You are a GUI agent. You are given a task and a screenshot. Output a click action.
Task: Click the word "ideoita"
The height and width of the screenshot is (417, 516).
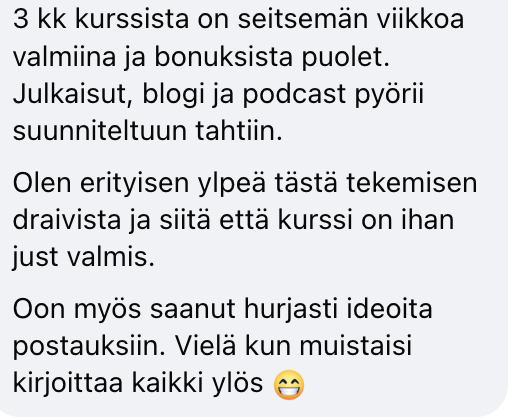click(390, 309)
